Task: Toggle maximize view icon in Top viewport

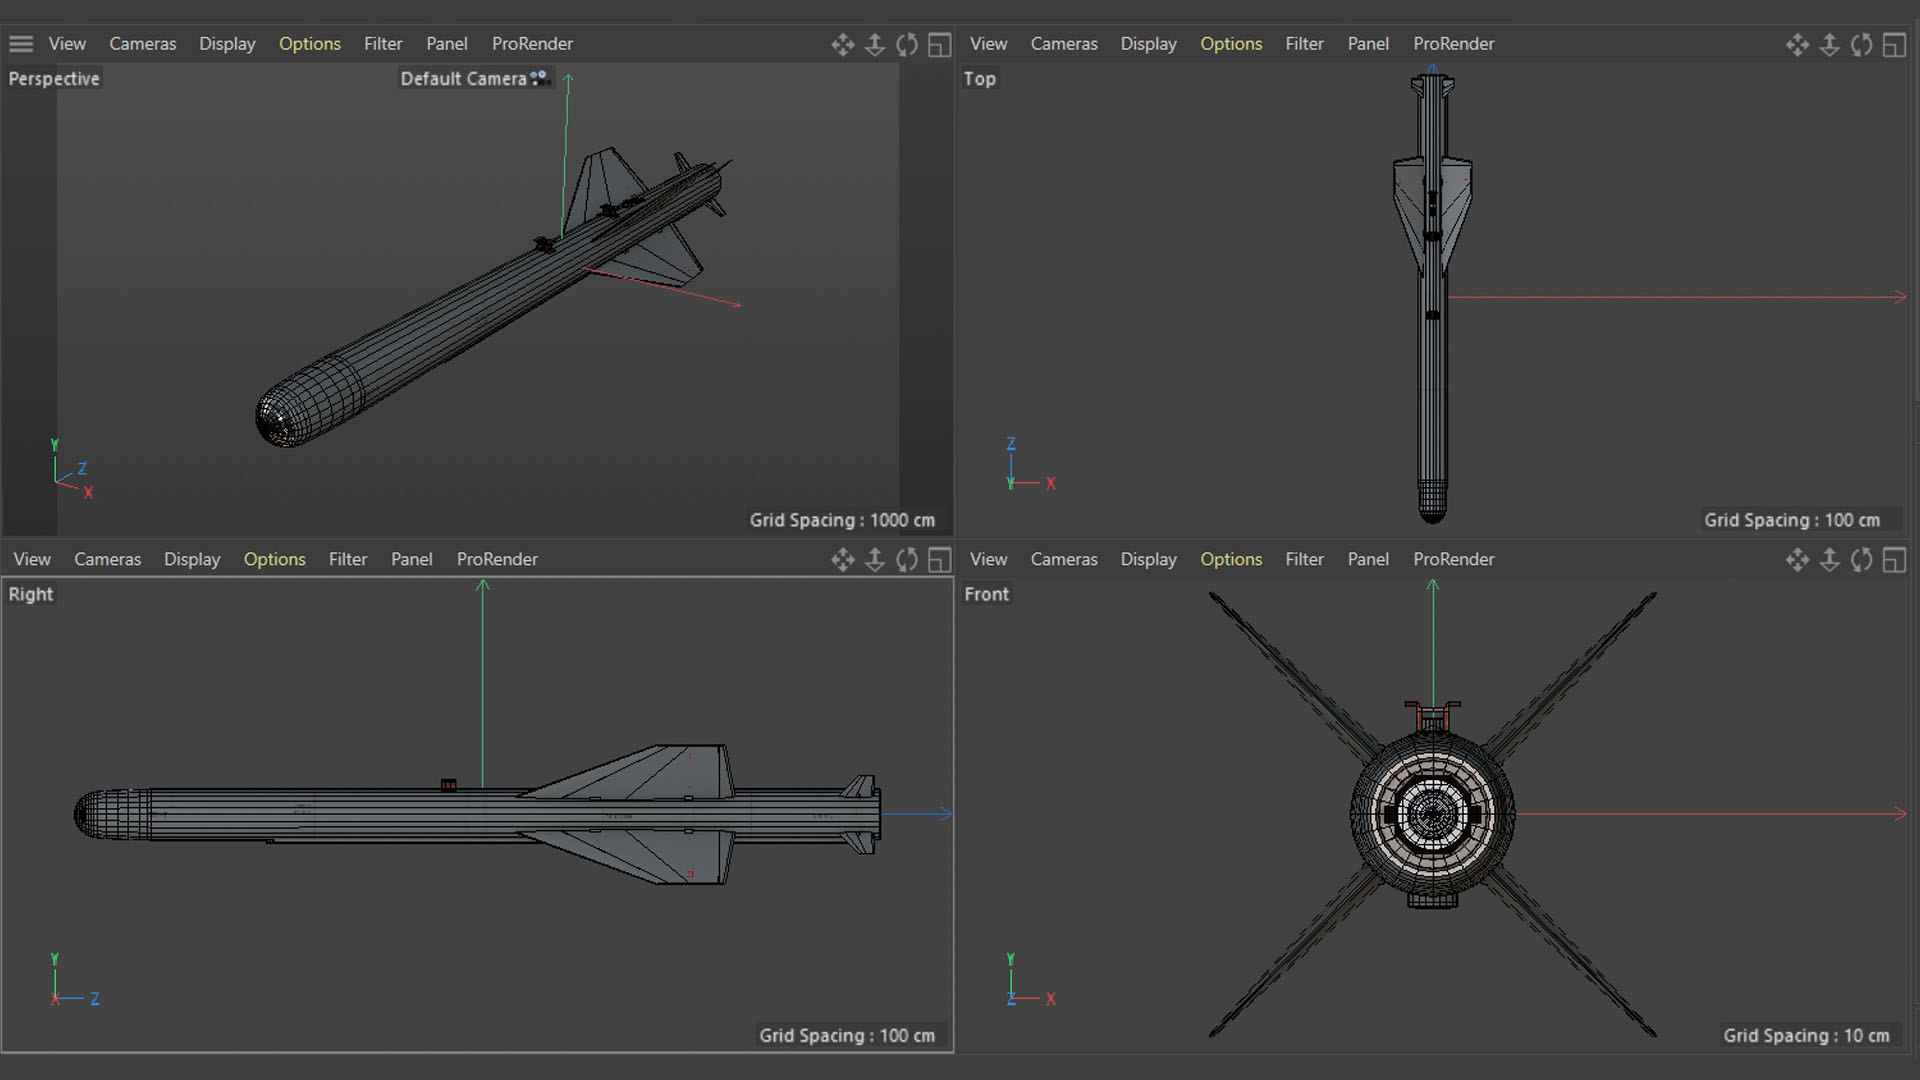Action: (x=1894, y=45)
